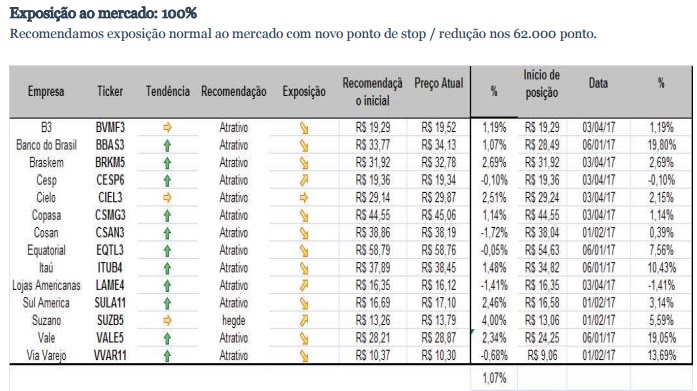
Task: Click the upward exposure arrow for CESP6
Action: [x=304, y=180]
